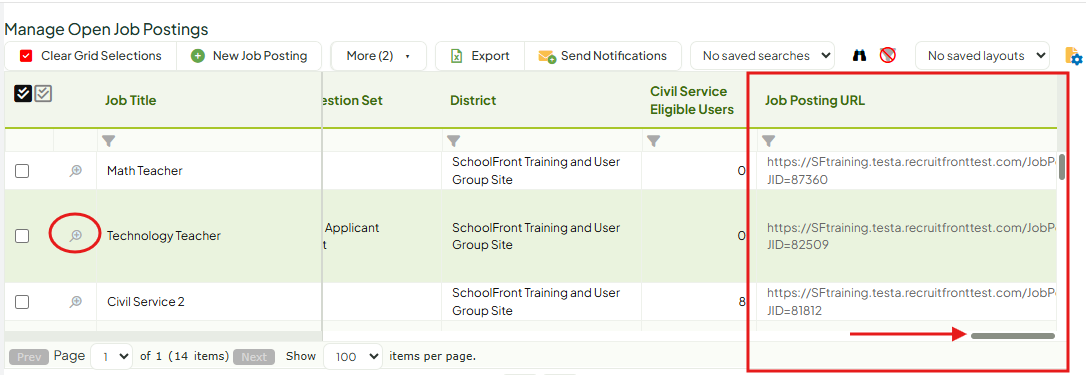Screen dimensions: 1086x375
Task: Open the Math Teacher magnifier details icon
Action: 76,171
